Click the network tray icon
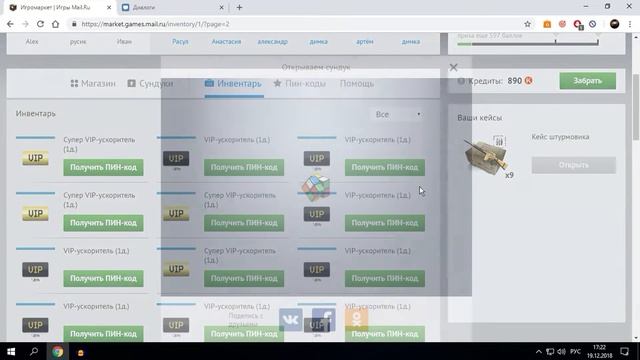The width and height of the screenshot is (640, 360). pyautogui.click(x=550, y=351)
